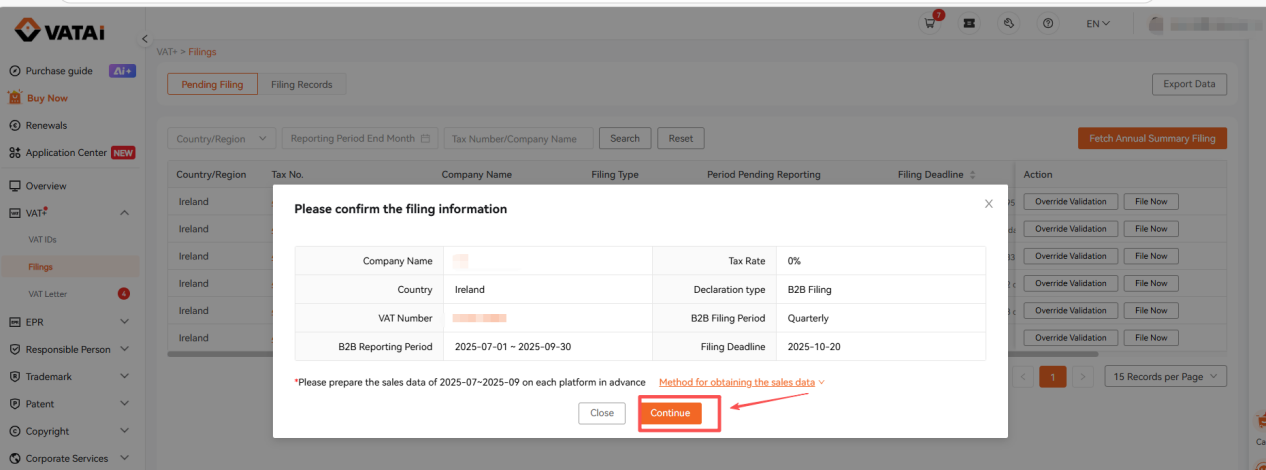Collapse the sidebar with the arrow icon
The height and width of the screenshot is (470, 1266).
pyautogui.click(x=144, y=39)
